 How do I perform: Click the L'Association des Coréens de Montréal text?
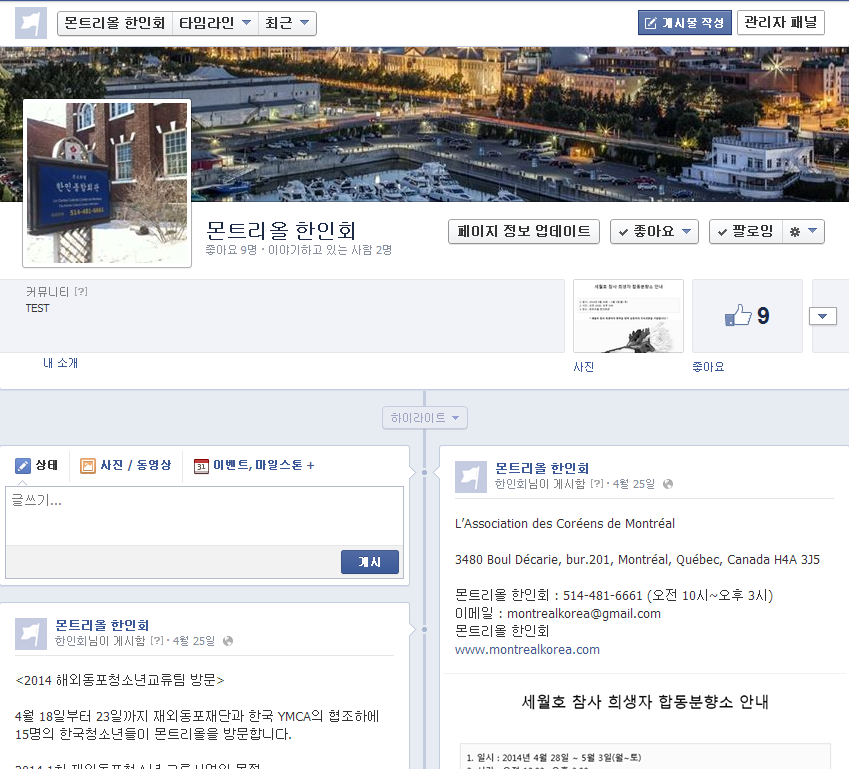(565, 524)
